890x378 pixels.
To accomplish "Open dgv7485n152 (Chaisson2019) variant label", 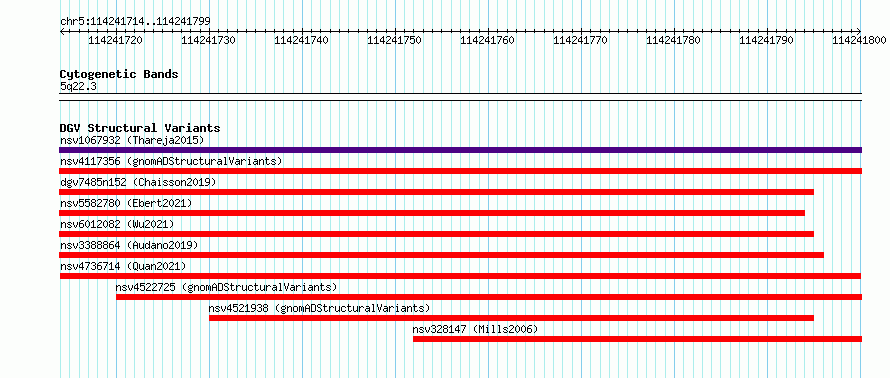I will (x=138, y=182).
